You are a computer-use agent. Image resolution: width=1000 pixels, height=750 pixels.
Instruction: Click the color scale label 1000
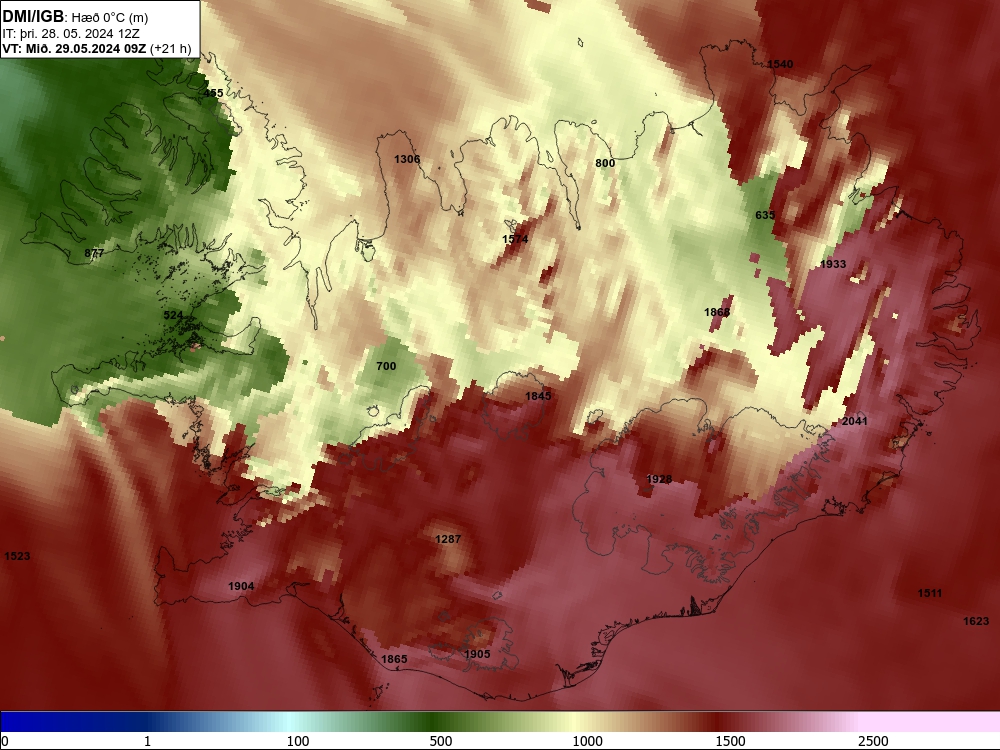pos(587,741)
